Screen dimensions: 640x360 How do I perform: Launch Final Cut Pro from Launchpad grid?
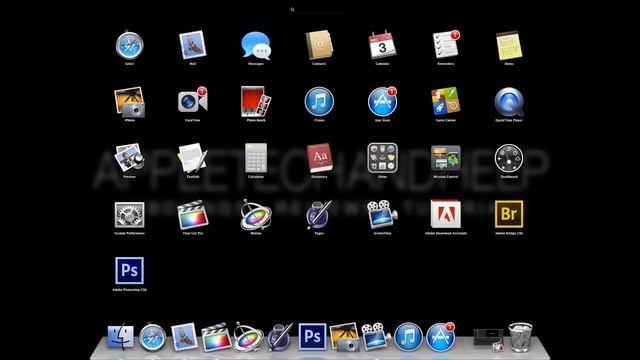click(x=193, y=215)
